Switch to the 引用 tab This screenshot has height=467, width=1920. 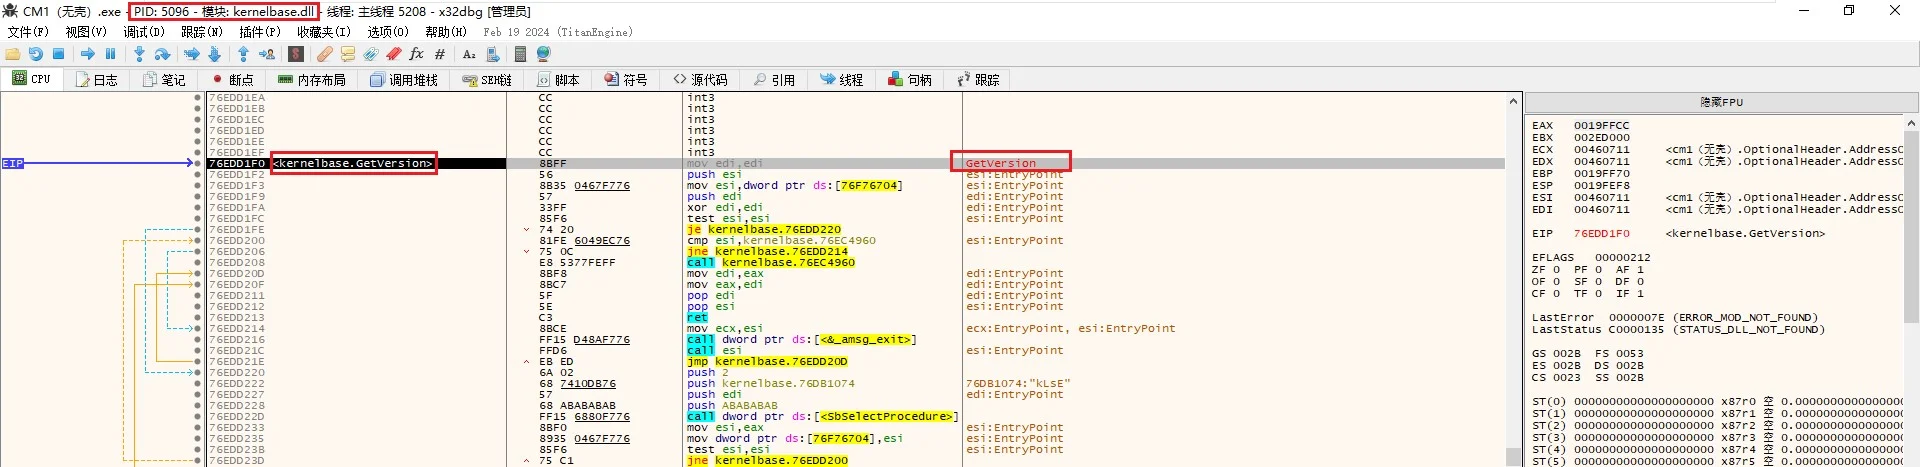coord(775,80)
